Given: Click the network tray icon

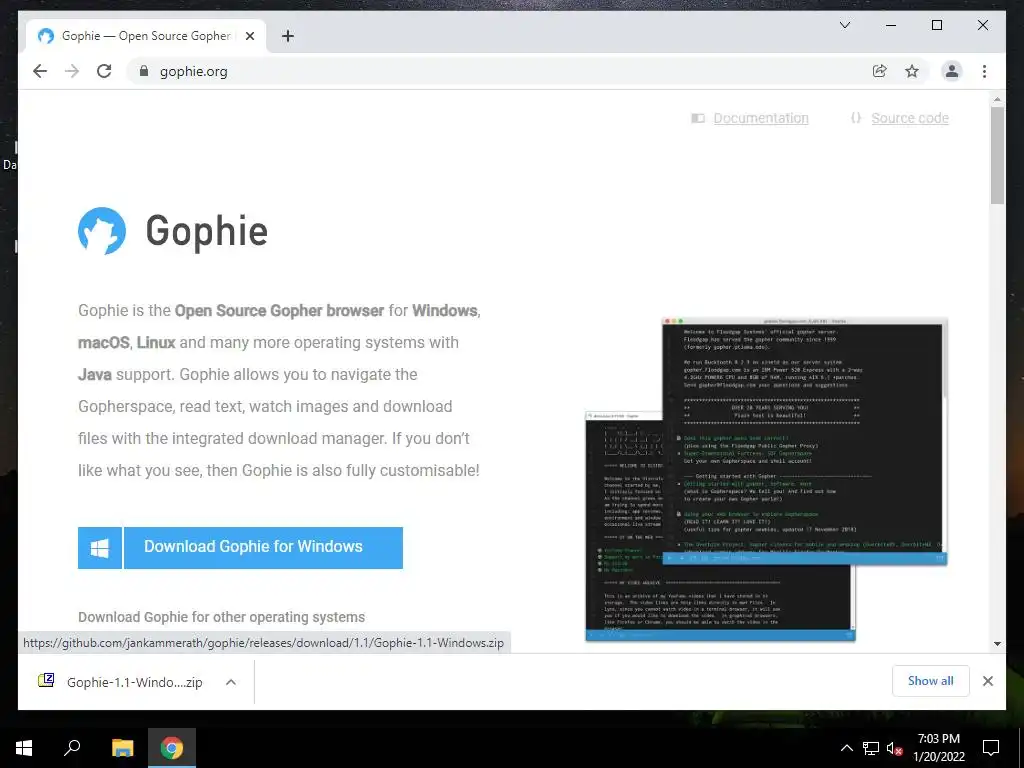Looking at the screenshot, I should [x=871, y=748].
